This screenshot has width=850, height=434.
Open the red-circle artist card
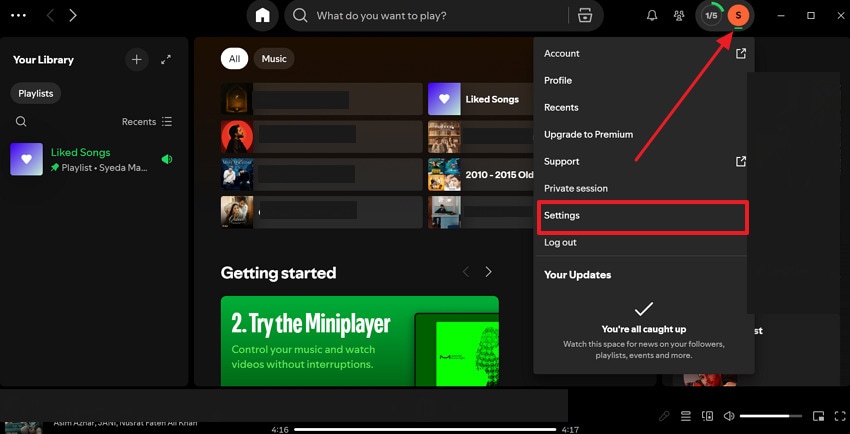[x=321, y=137]
